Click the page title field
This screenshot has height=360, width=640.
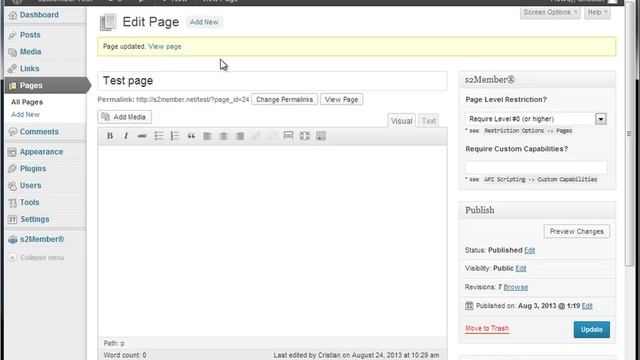(272, 81)
